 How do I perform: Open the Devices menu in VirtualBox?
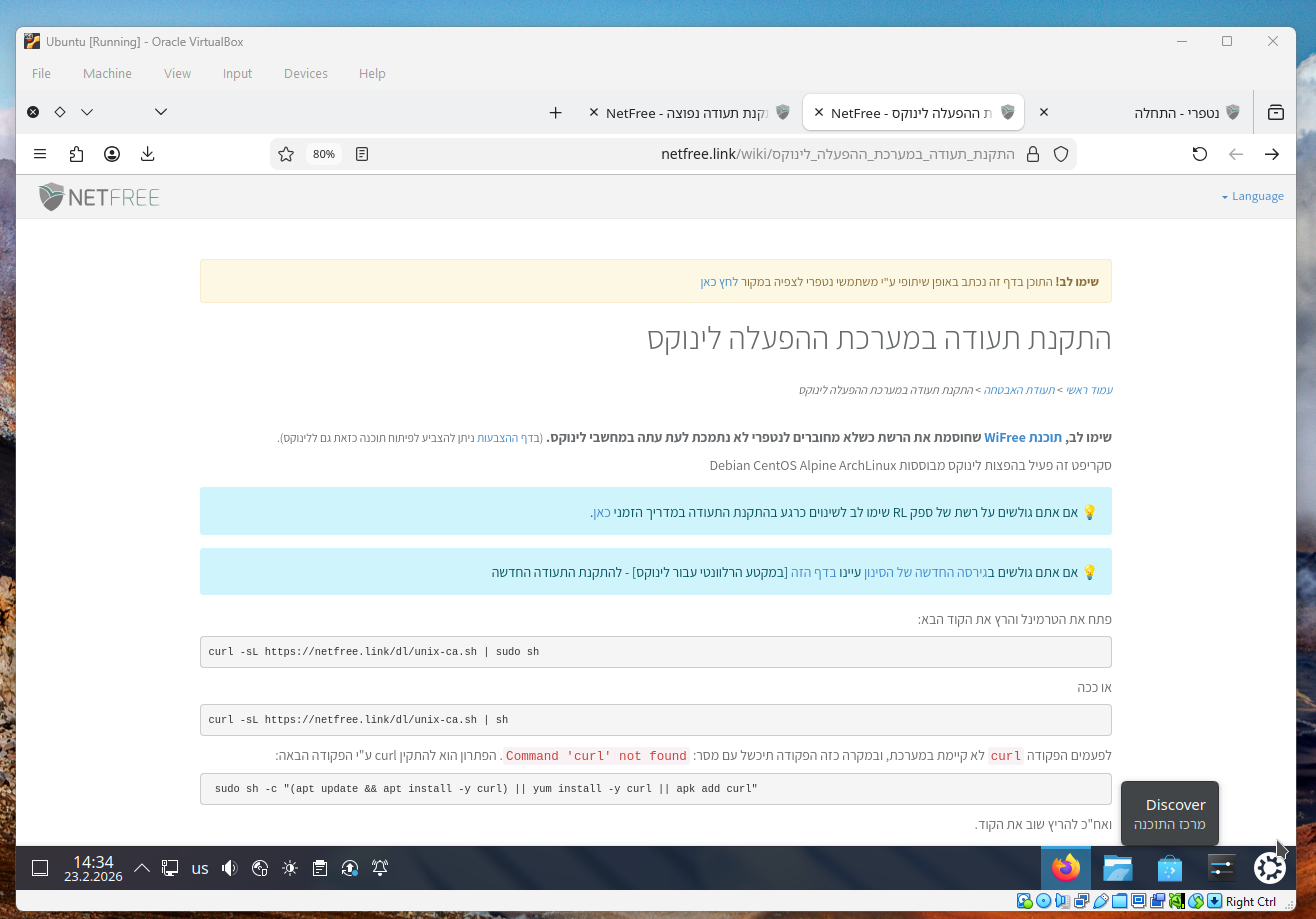click(x=305, y=73)
